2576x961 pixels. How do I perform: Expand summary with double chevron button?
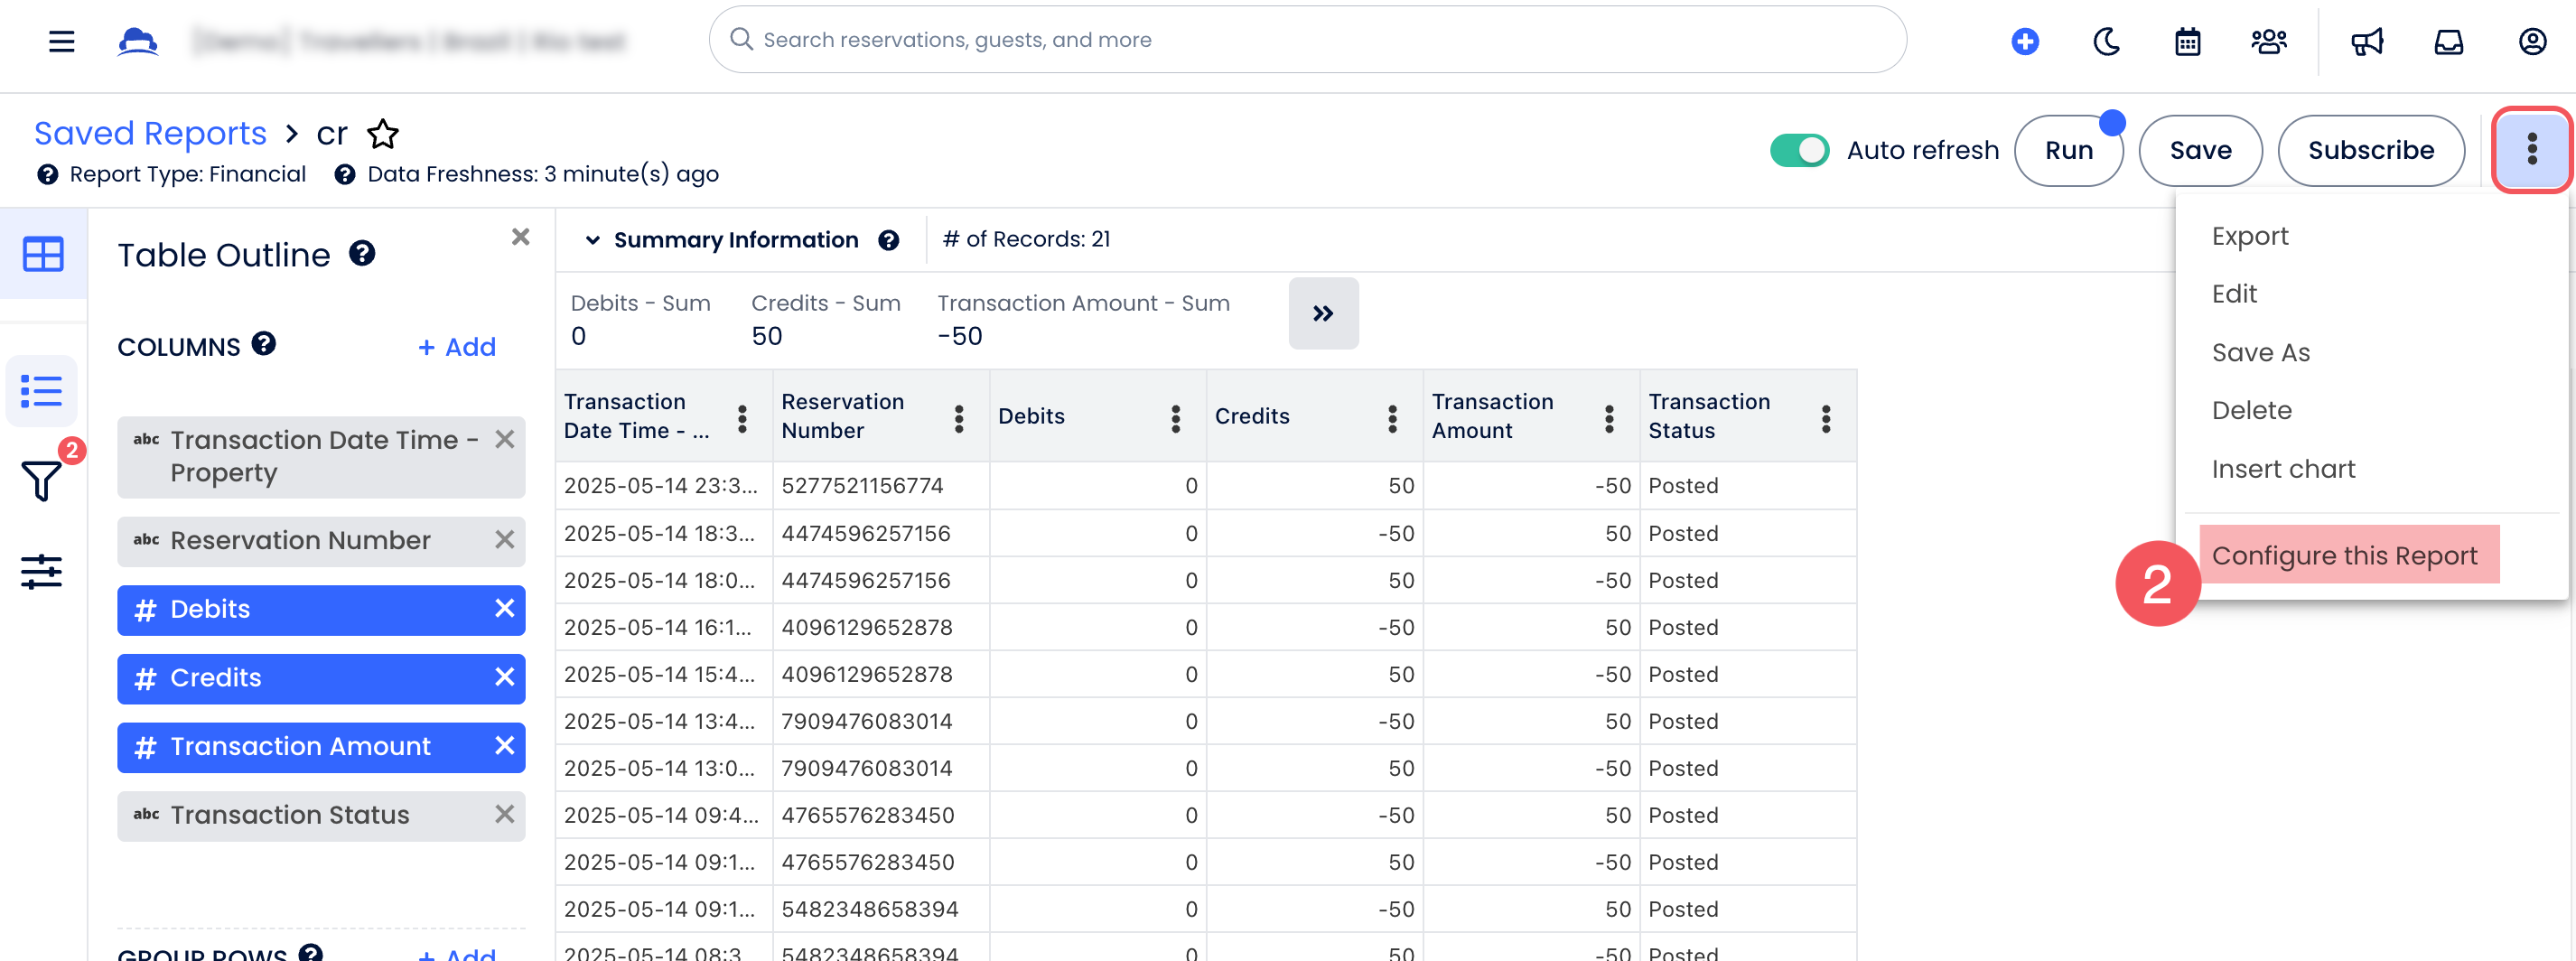[1322, 314]
